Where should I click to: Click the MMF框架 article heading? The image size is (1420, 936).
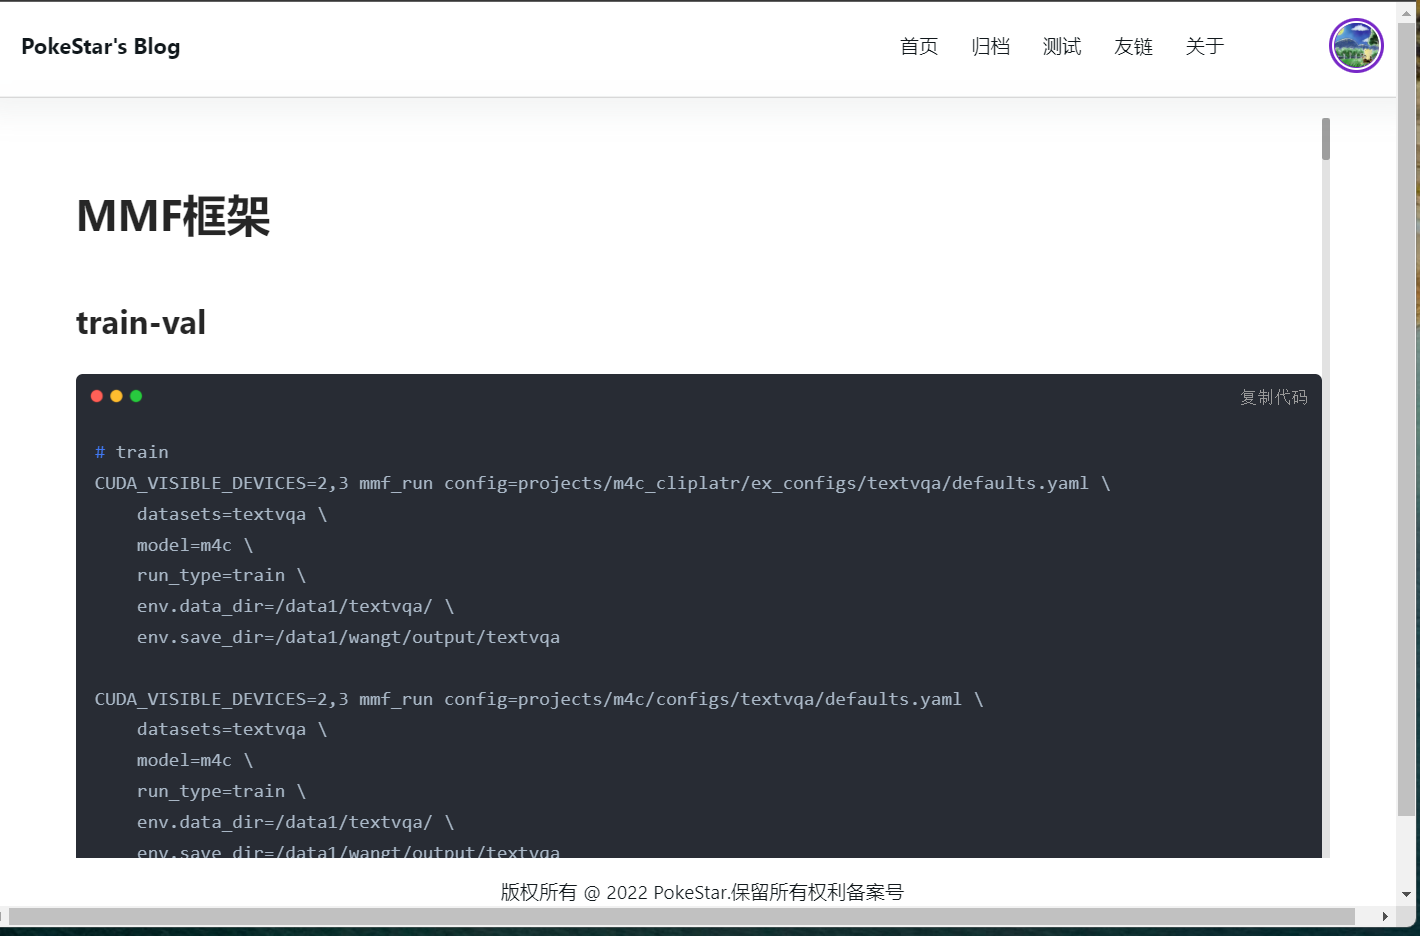[x=173, y=214]
